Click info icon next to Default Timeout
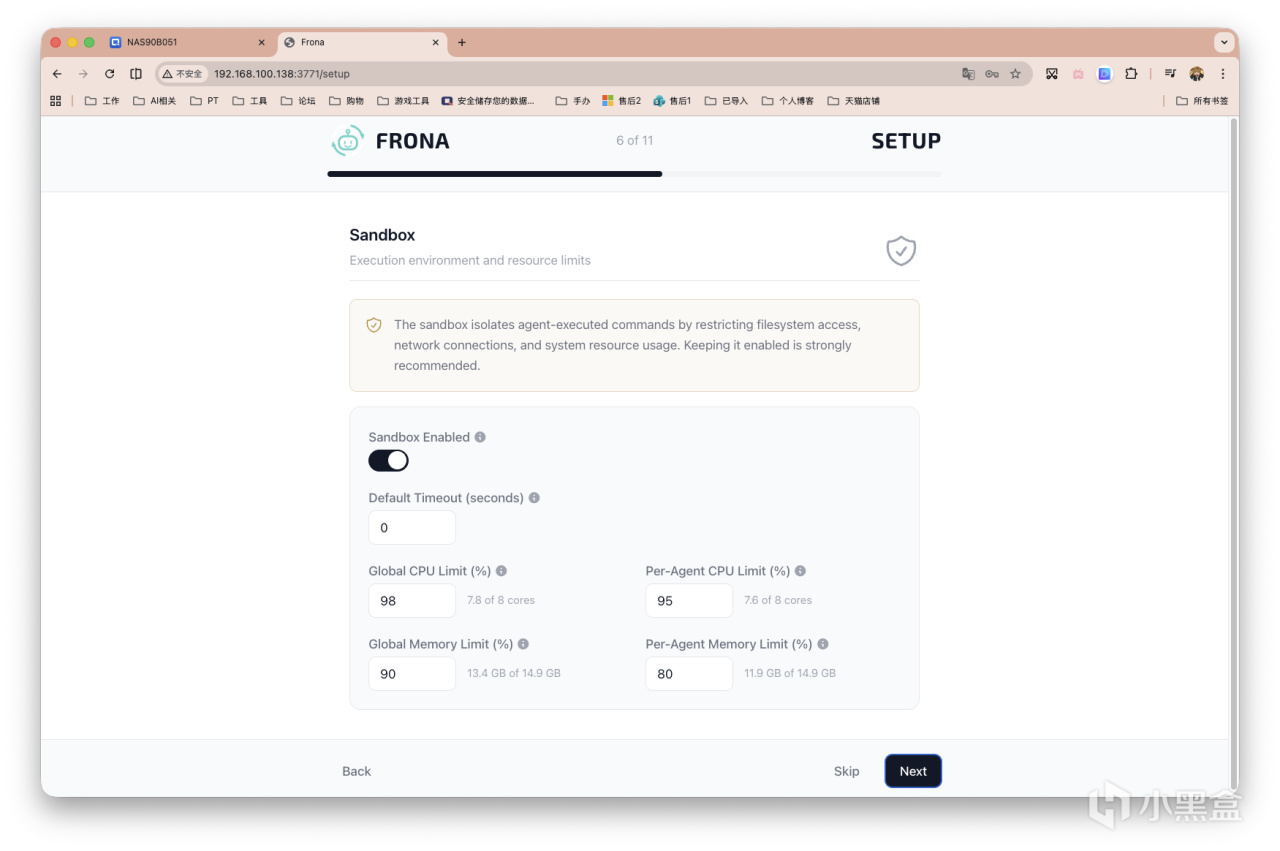1280x851 pixels. click(x=534, y=497)
